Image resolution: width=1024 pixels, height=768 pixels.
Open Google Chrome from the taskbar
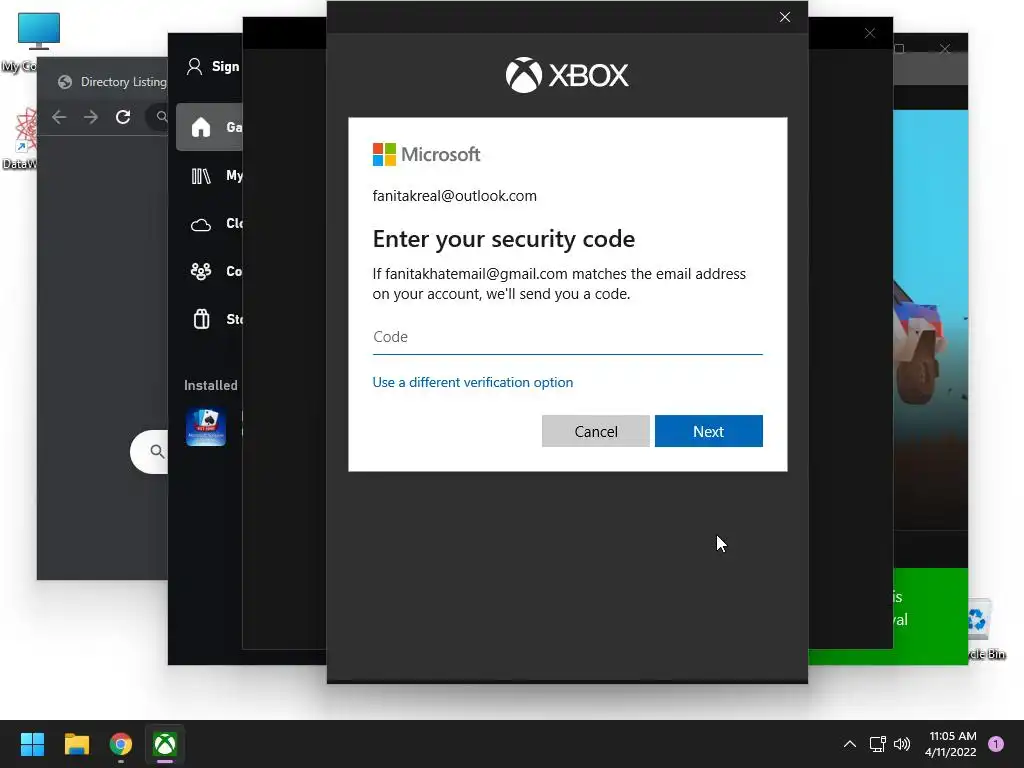click(121, 744)
